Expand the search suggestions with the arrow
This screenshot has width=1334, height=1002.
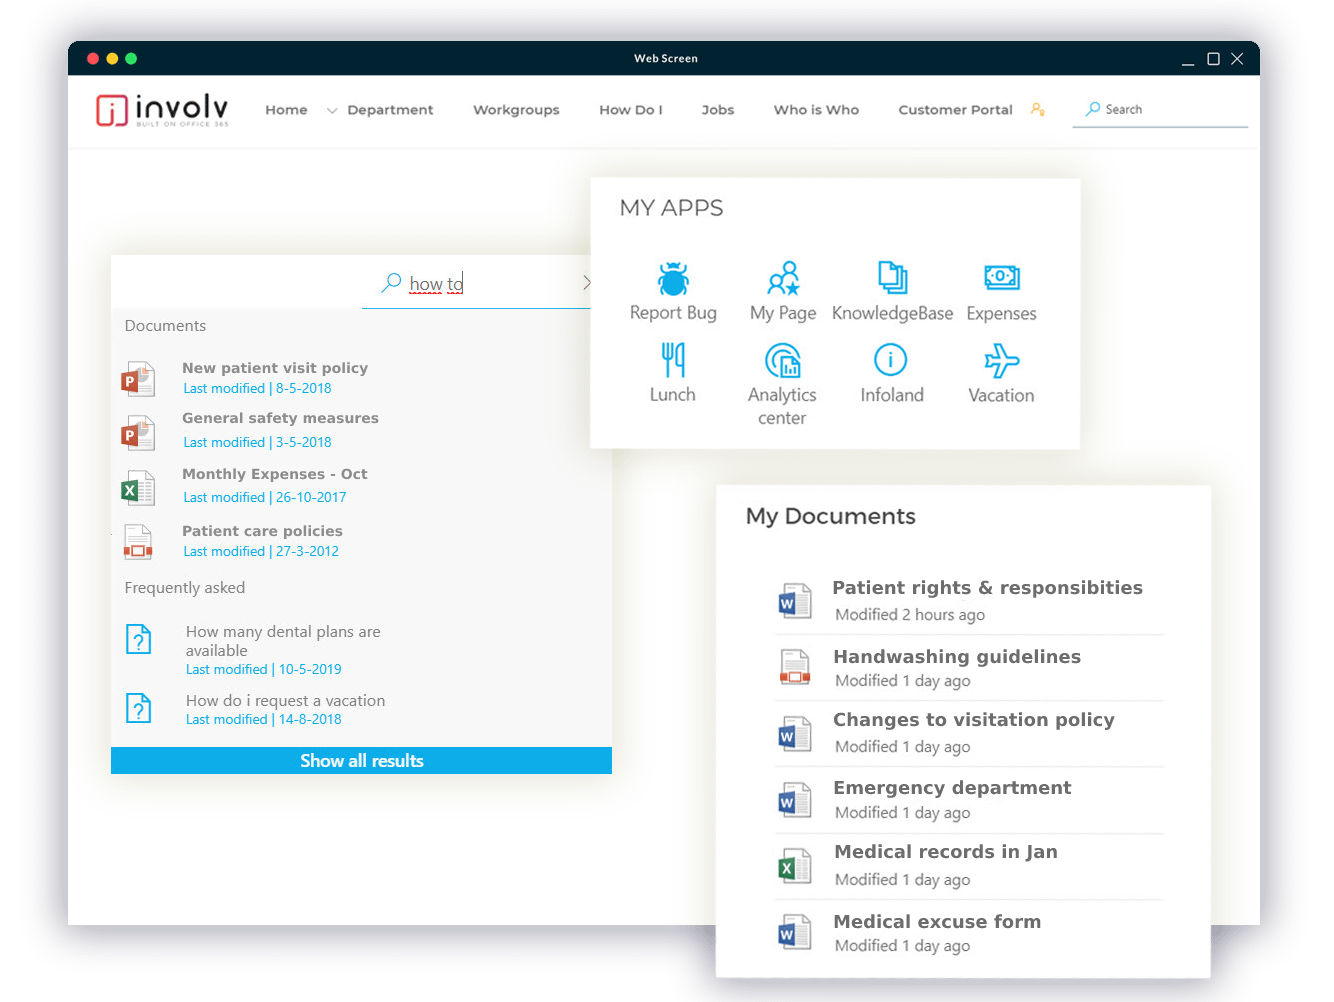coord(587,282)
